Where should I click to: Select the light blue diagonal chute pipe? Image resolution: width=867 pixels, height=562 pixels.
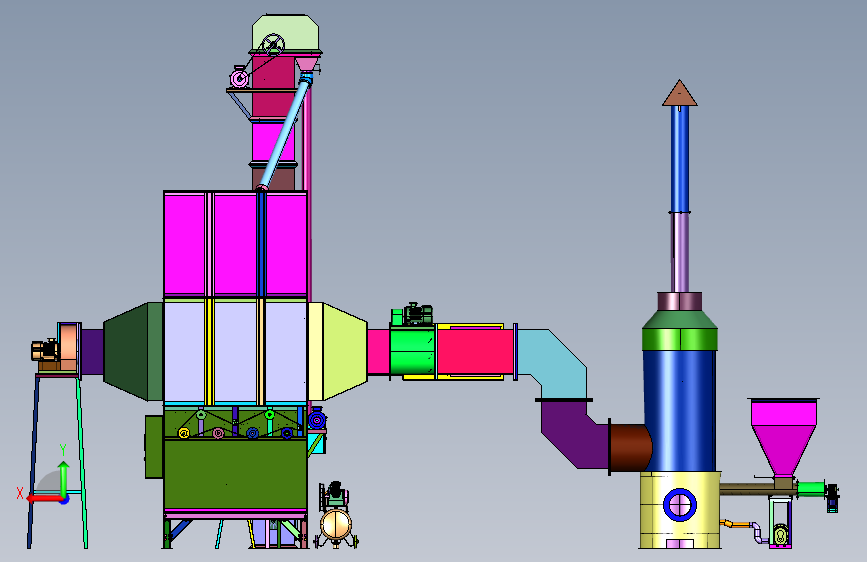point(284,133)
